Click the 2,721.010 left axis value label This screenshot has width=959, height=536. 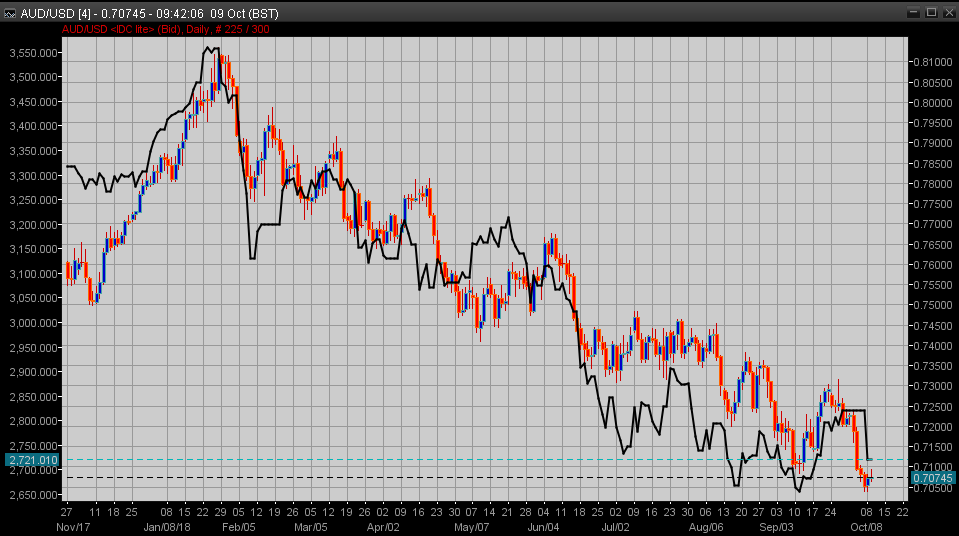pyautogui.click(x=32, y=460)
